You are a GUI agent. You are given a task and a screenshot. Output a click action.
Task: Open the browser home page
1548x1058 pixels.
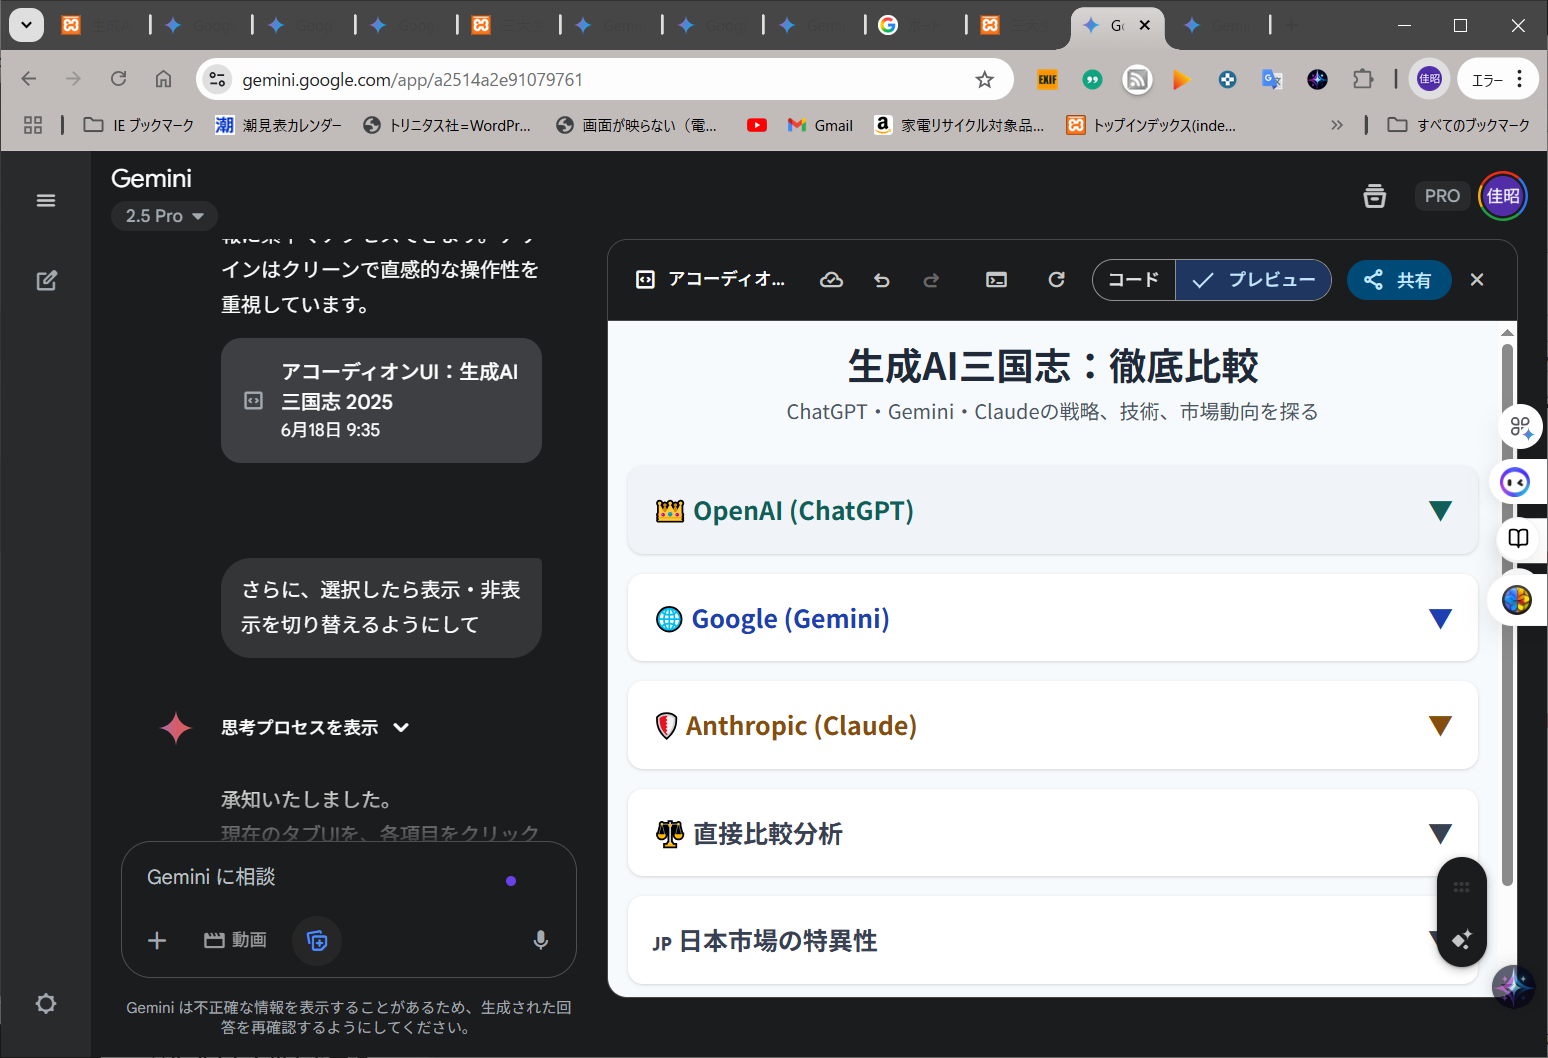[163, 79]
